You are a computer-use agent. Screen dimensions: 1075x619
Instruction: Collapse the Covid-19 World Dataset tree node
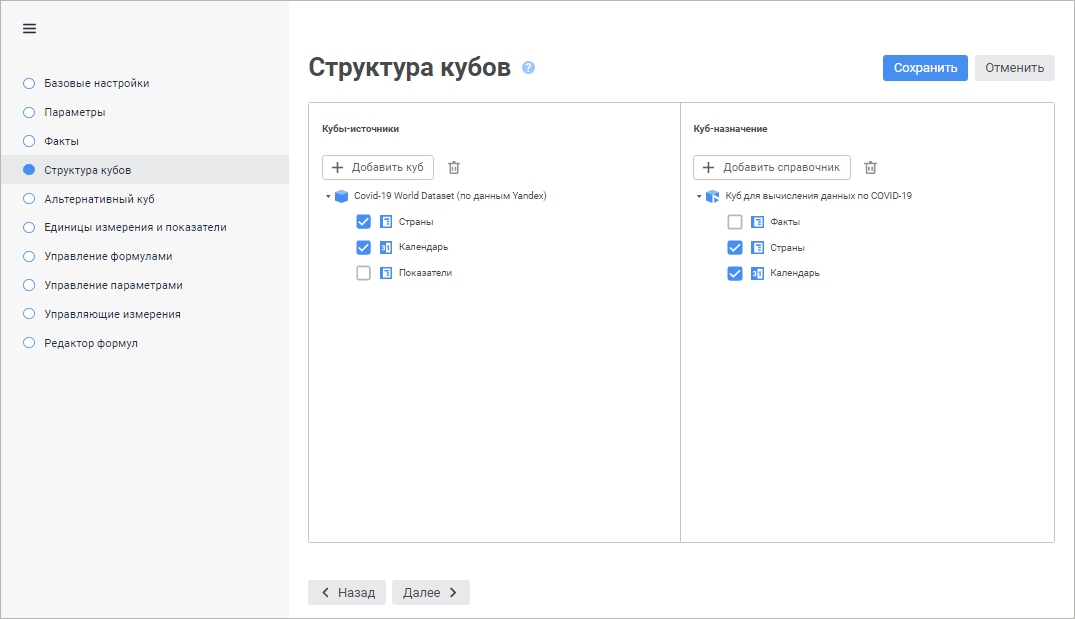coord(328,197)
